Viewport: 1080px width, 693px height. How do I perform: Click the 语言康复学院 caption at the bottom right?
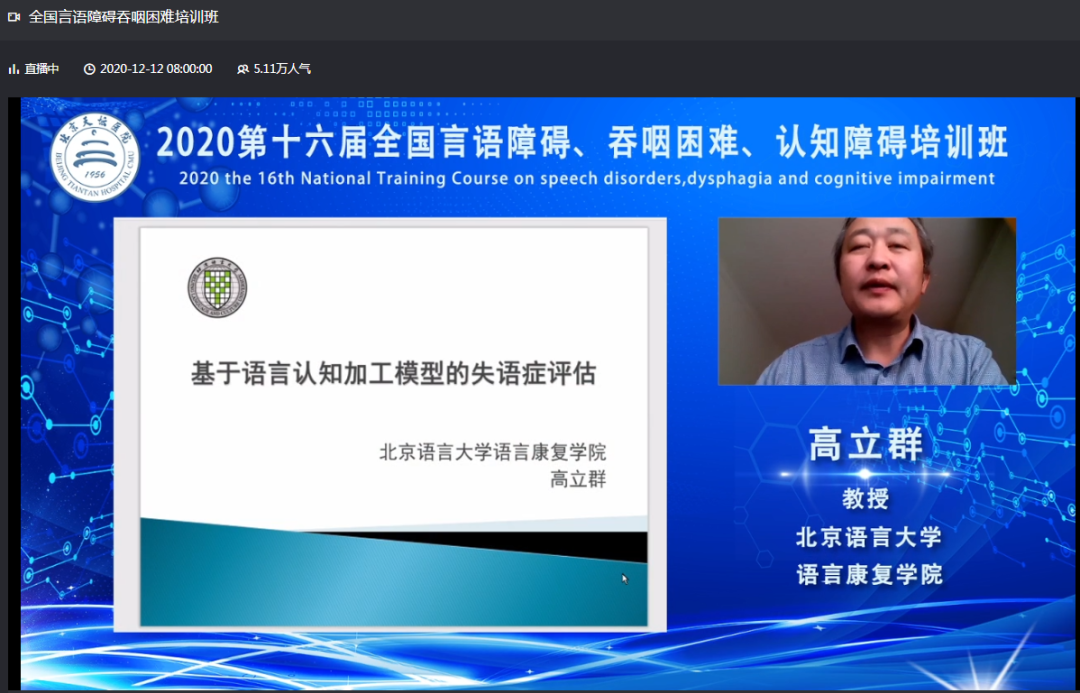pyautogui.click(x=869, y=575)
